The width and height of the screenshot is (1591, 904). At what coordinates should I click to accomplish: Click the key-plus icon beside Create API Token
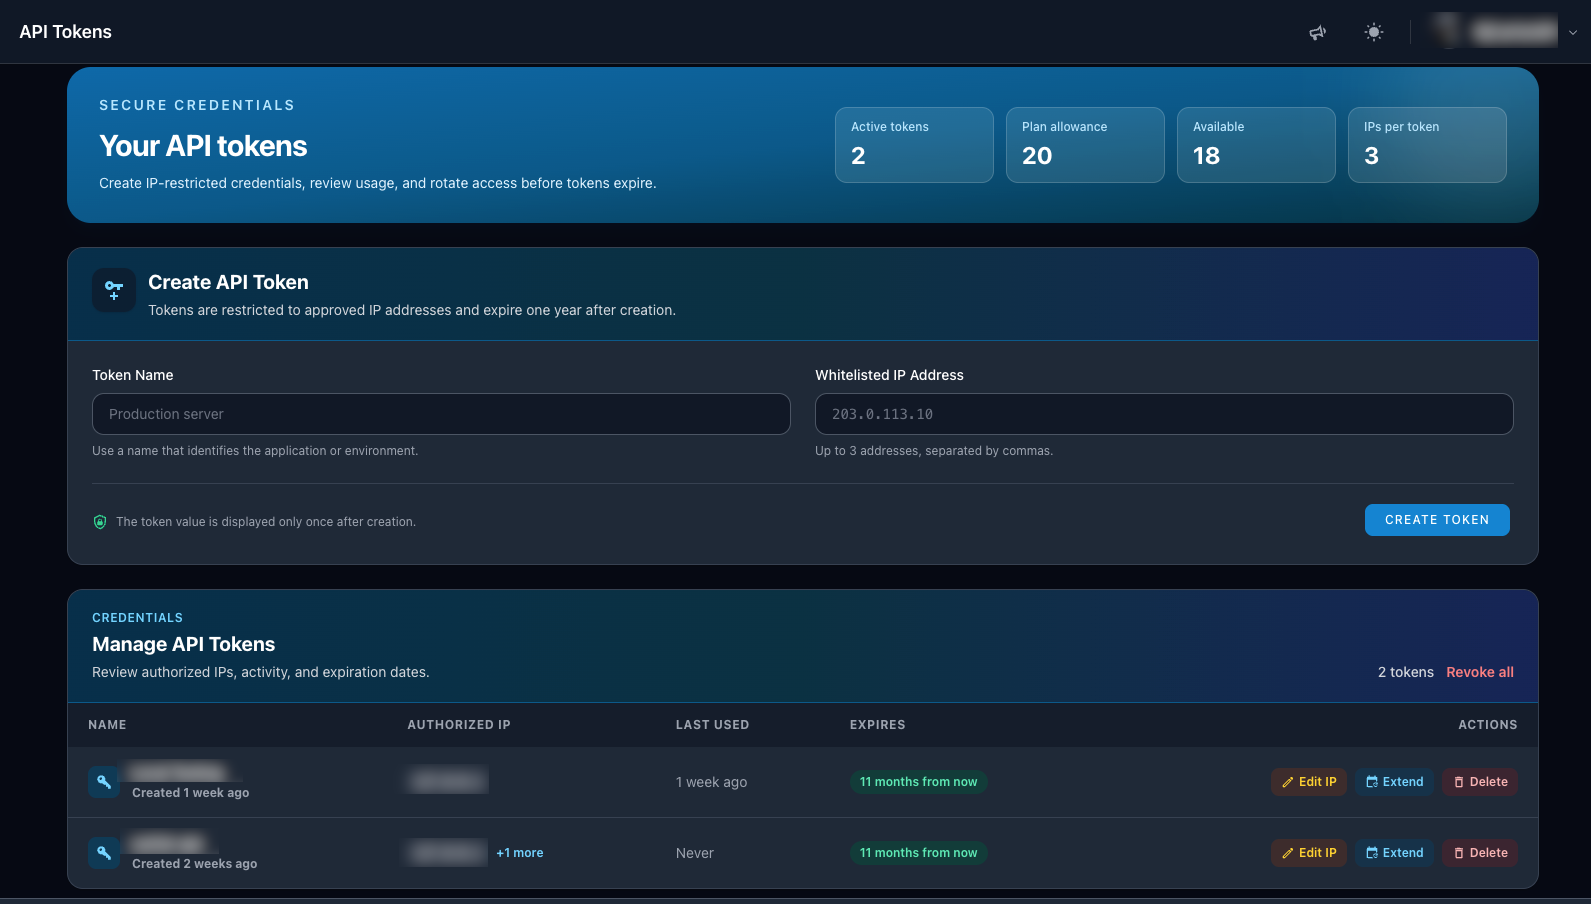[x=114, y=290]
